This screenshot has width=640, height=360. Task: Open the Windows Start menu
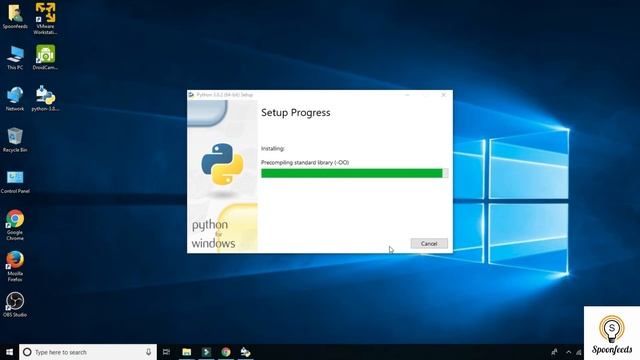(x=9, y=352)
